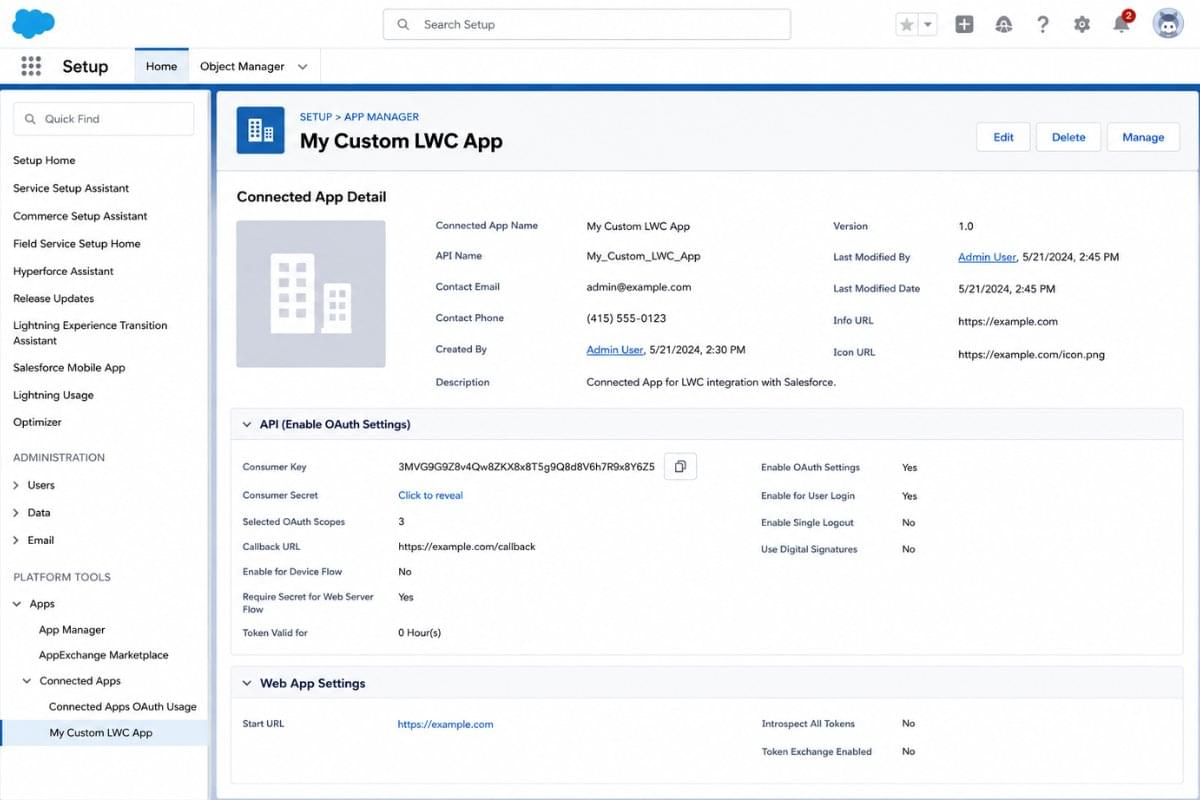Screen dimensions: 1200x800
Task: Click the APP MANAGER breadcrumb link
Action: click(382, 117)
